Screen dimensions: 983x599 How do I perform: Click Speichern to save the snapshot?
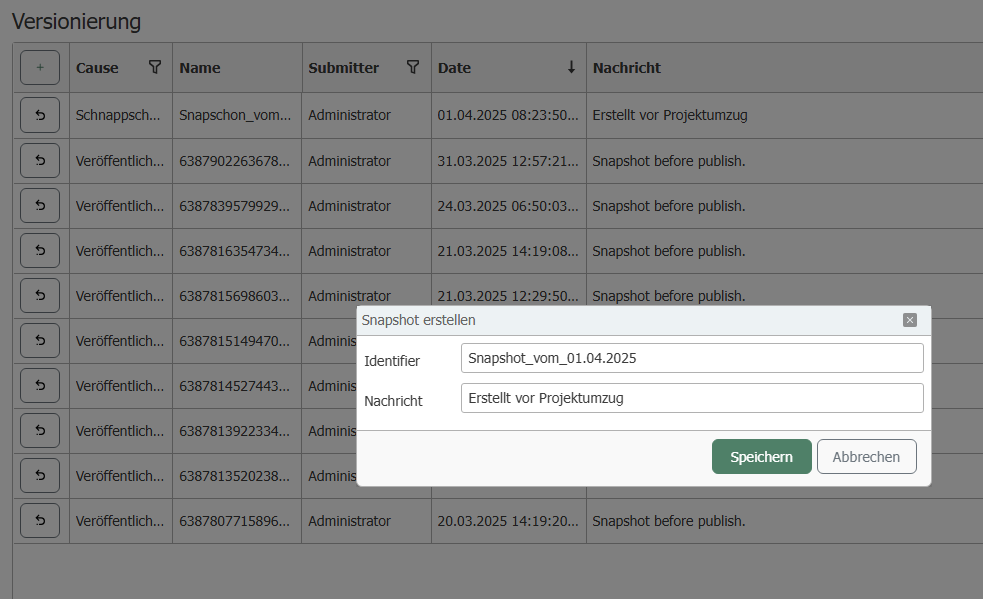point(761,457)
